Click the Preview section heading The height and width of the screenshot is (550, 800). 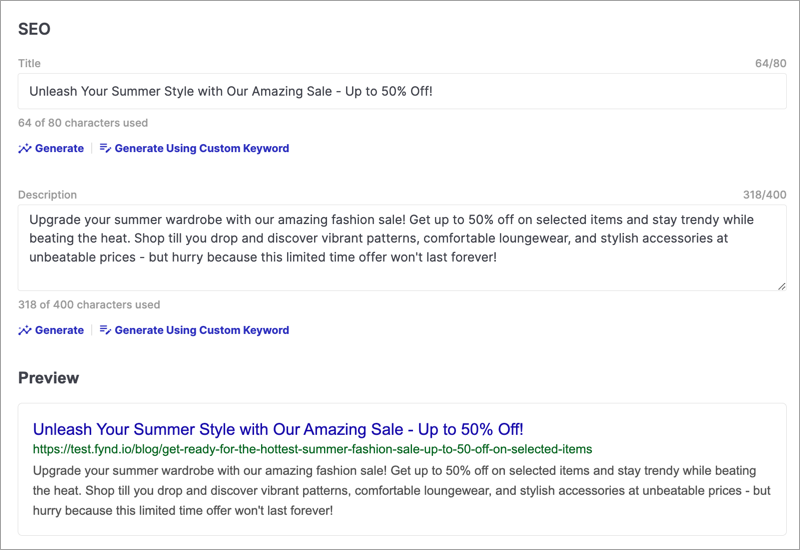[x=48, y=378]
